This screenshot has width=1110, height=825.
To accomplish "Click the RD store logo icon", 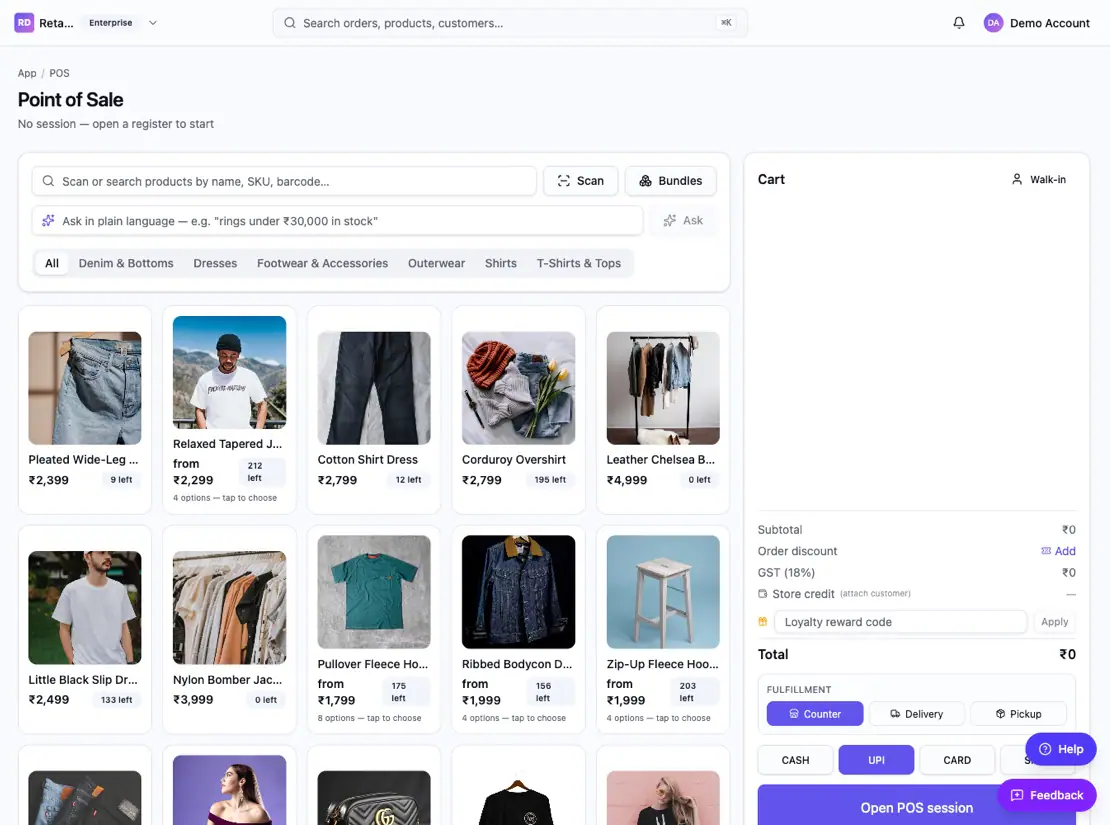I will (x=24, y=23).
